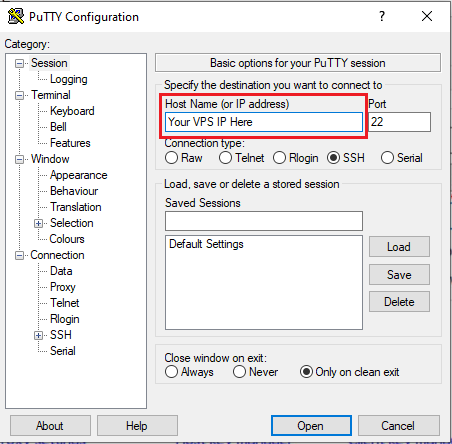Click the Load session button

(x=399, y=247)
